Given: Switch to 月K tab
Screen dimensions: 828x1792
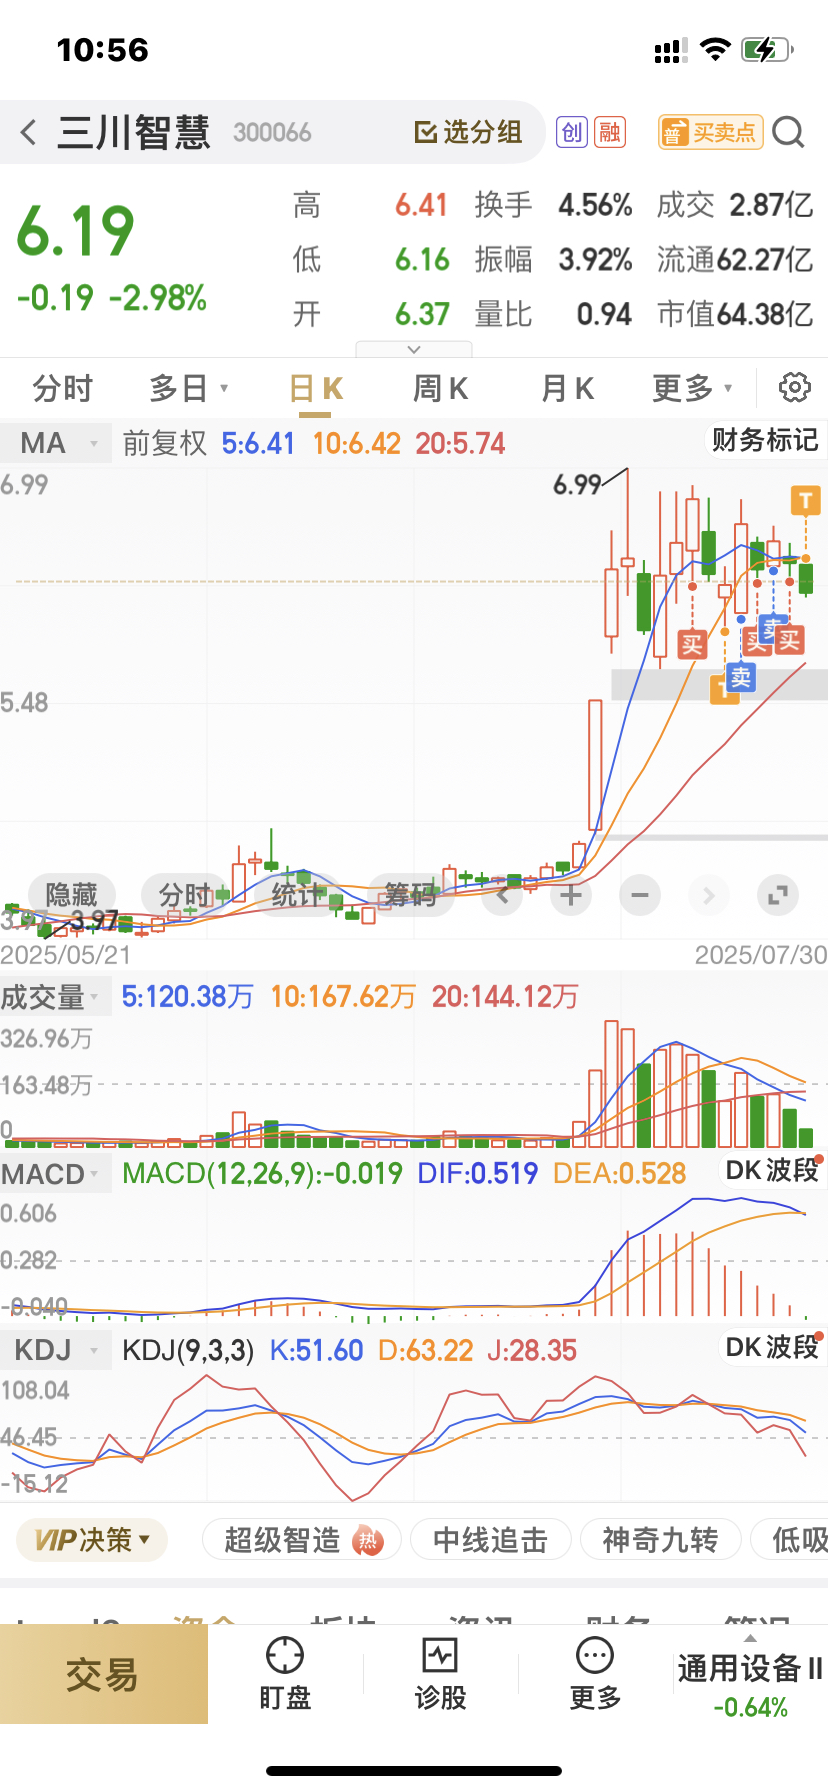Looking at the screenshot, I should coord(567,388).
